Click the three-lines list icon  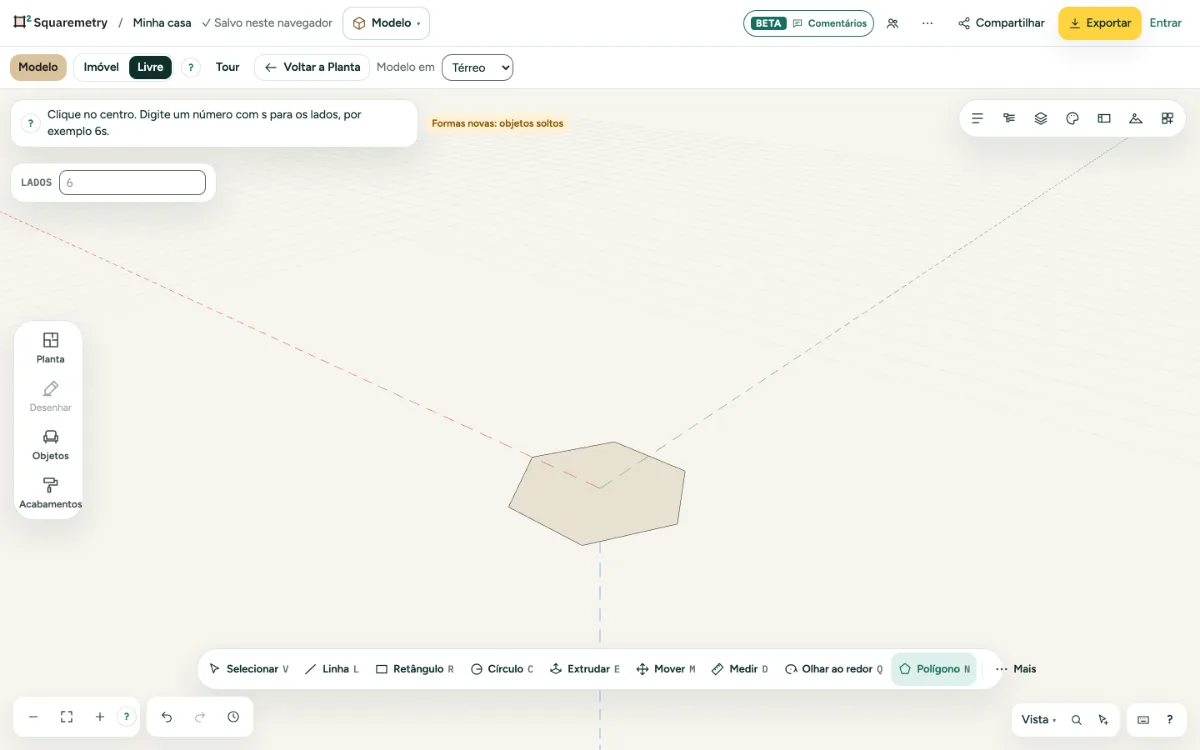[x=978, y=118]
